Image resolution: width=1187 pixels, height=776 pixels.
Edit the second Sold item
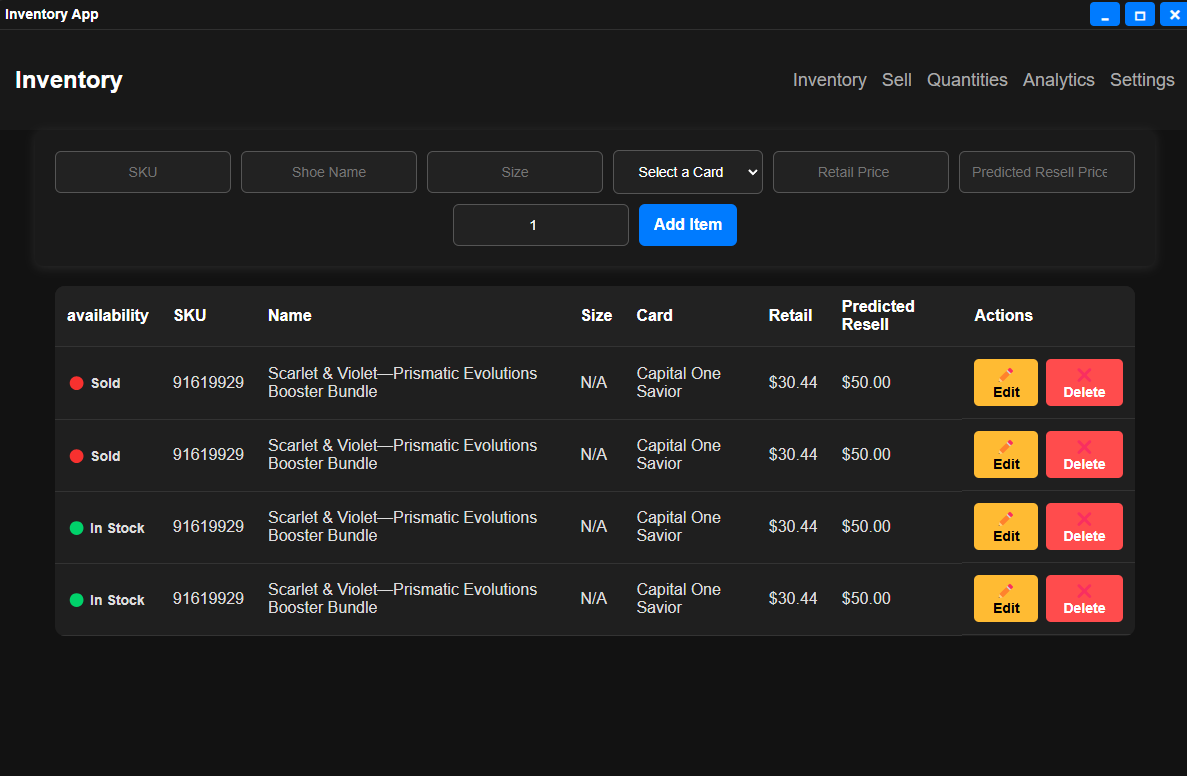pyautogui.click(x=1005, y=454)
